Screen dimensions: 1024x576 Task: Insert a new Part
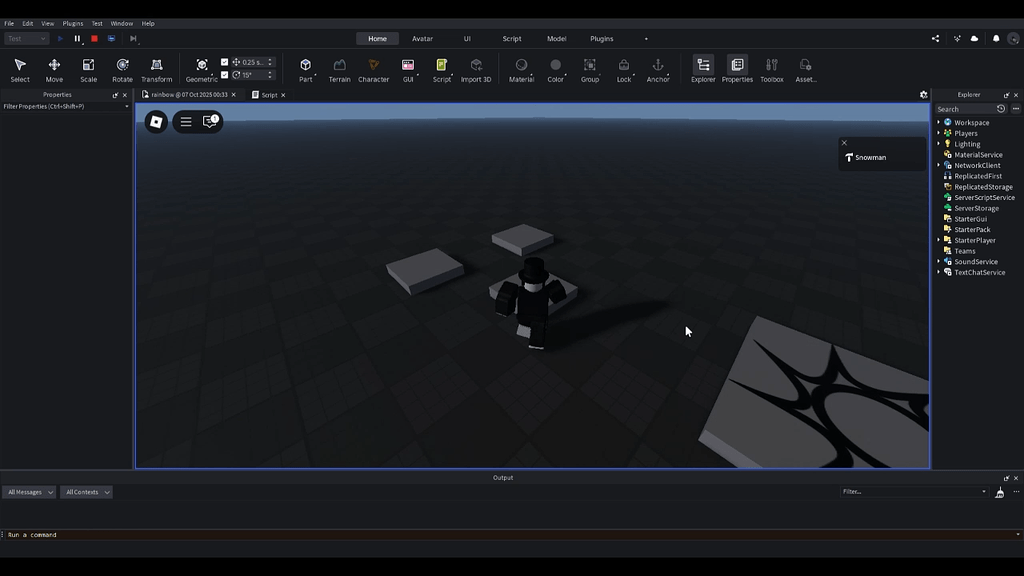click(306, 70)
